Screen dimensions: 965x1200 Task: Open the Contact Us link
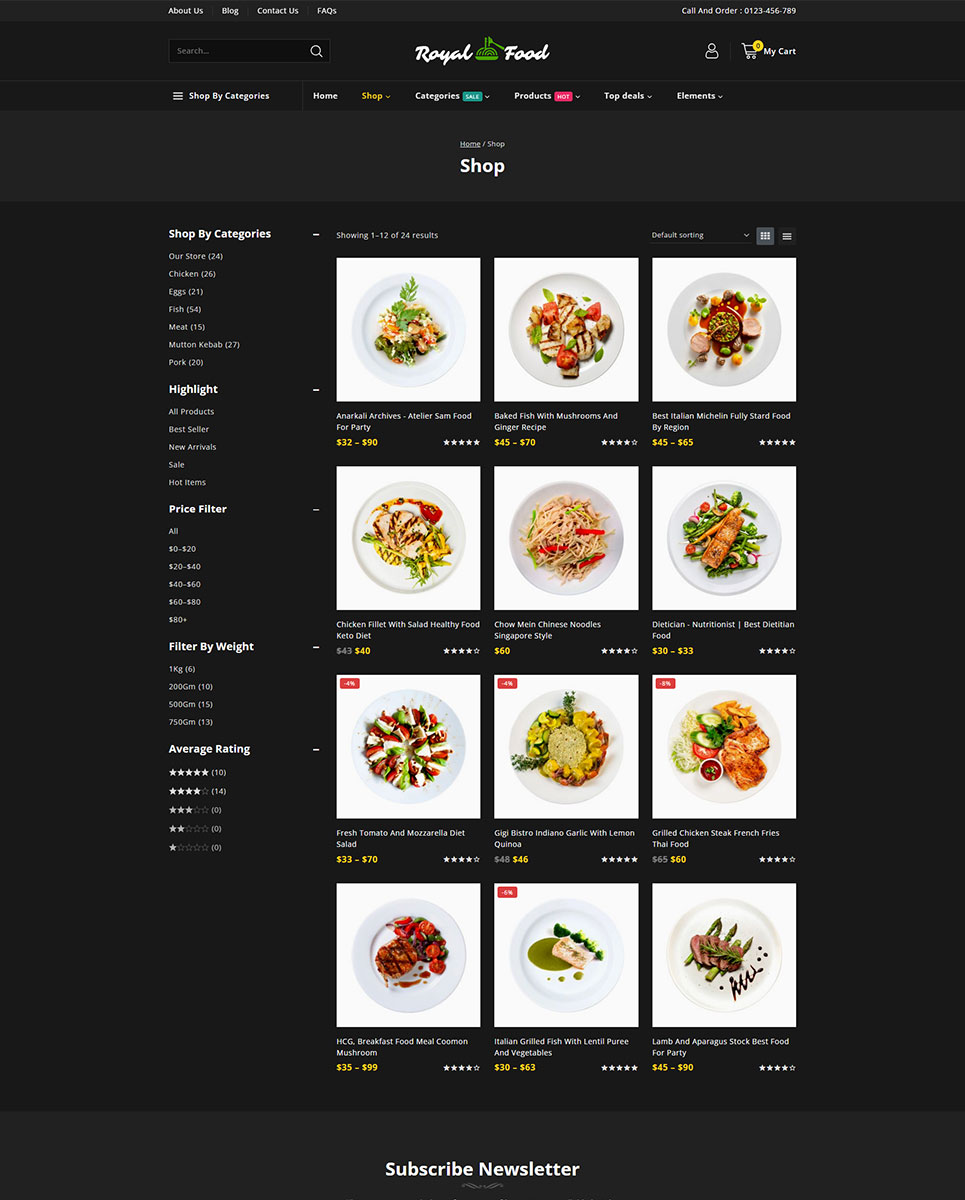click(278, 11)
